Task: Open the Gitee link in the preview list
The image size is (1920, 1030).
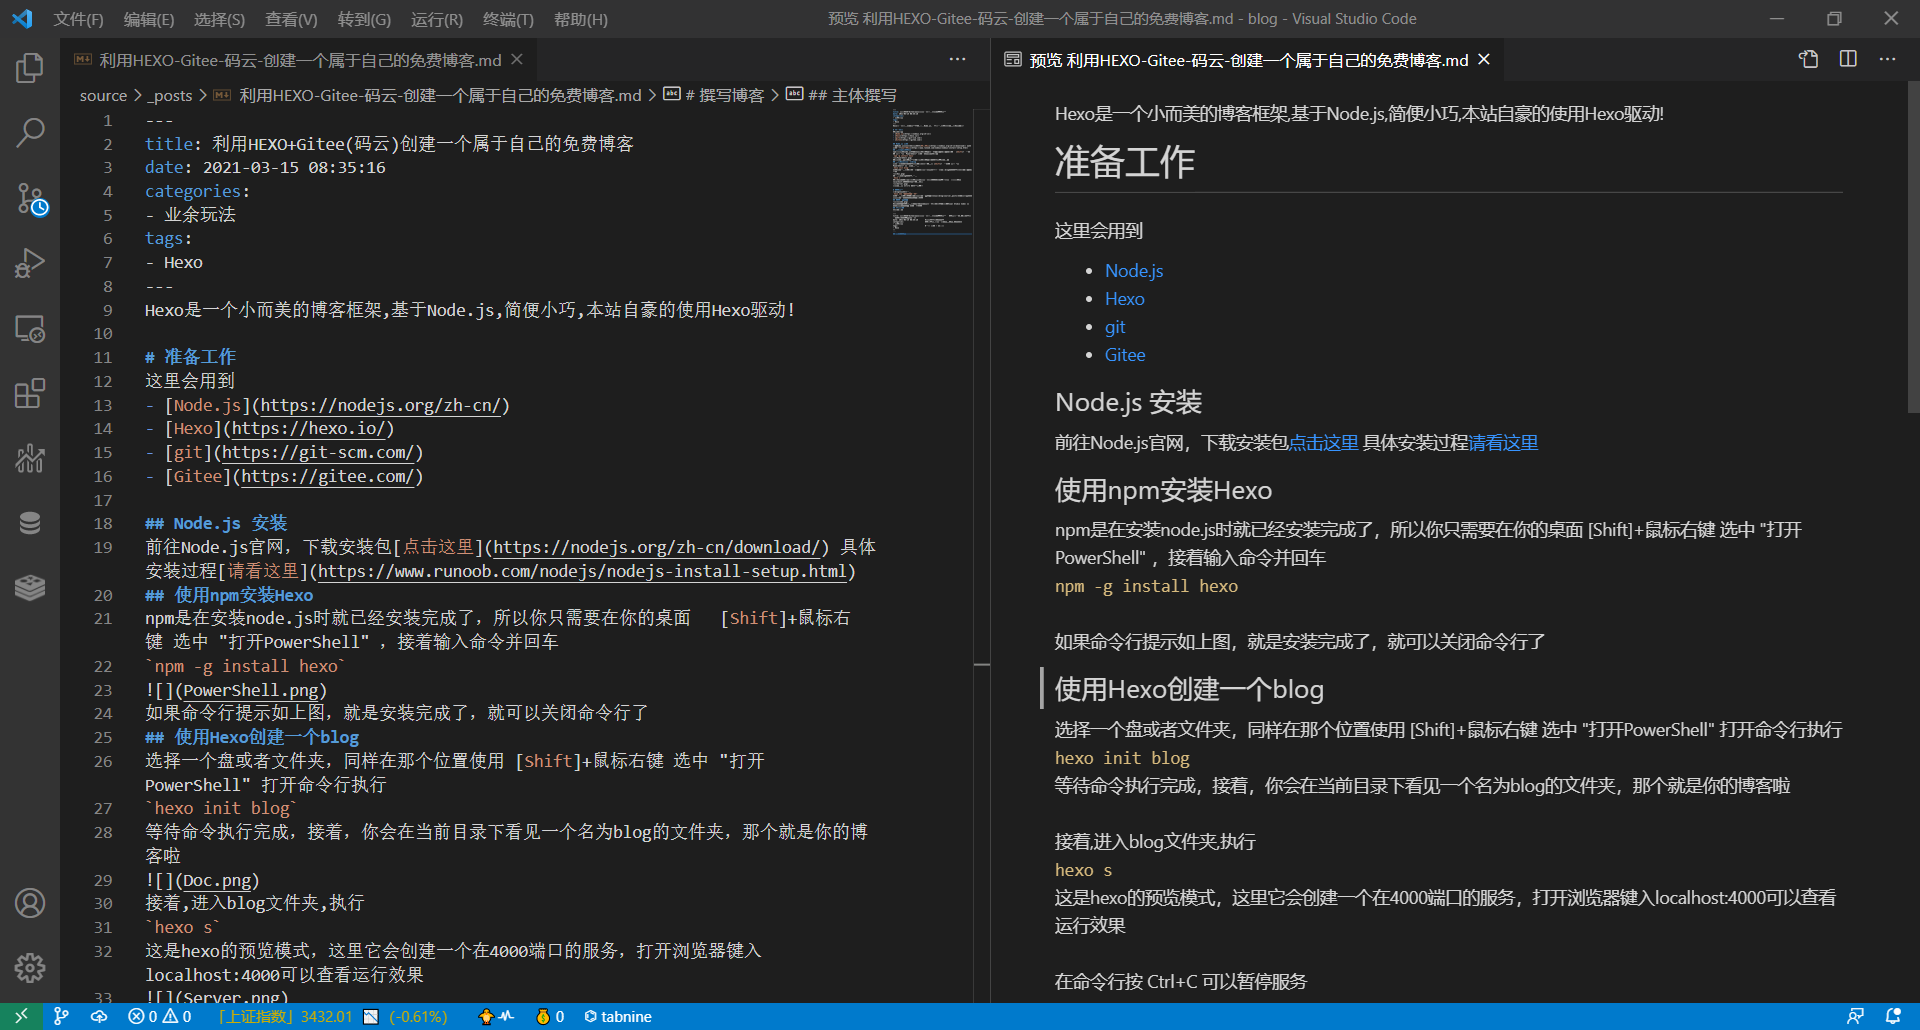Action: (x=1125, y=355)
